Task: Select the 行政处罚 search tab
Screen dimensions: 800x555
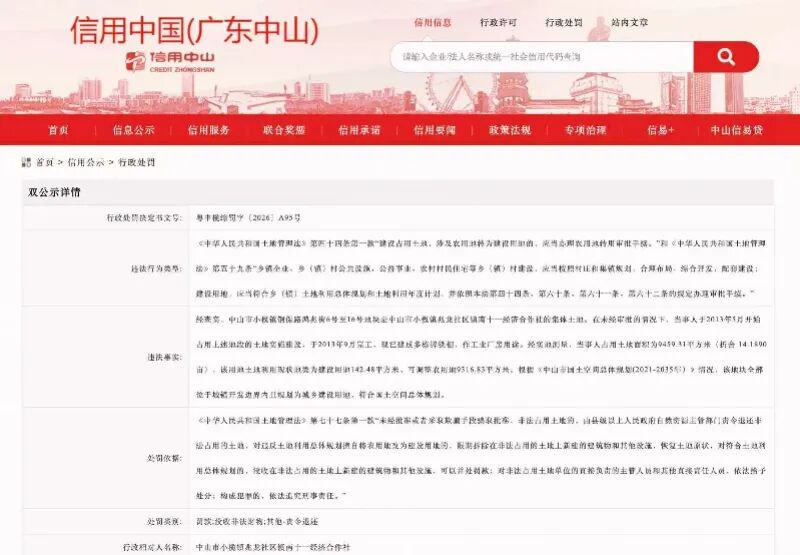Action: click(564, 22)
